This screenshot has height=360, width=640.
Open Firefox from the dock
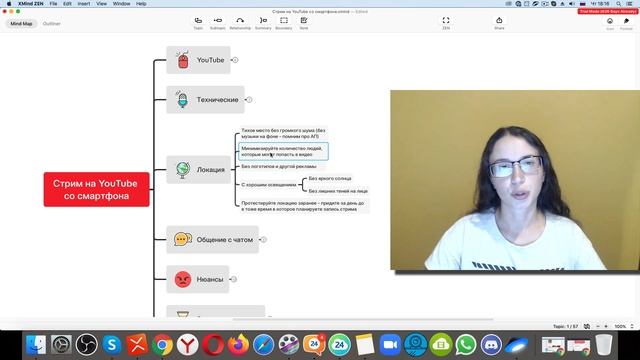[238, 345]
